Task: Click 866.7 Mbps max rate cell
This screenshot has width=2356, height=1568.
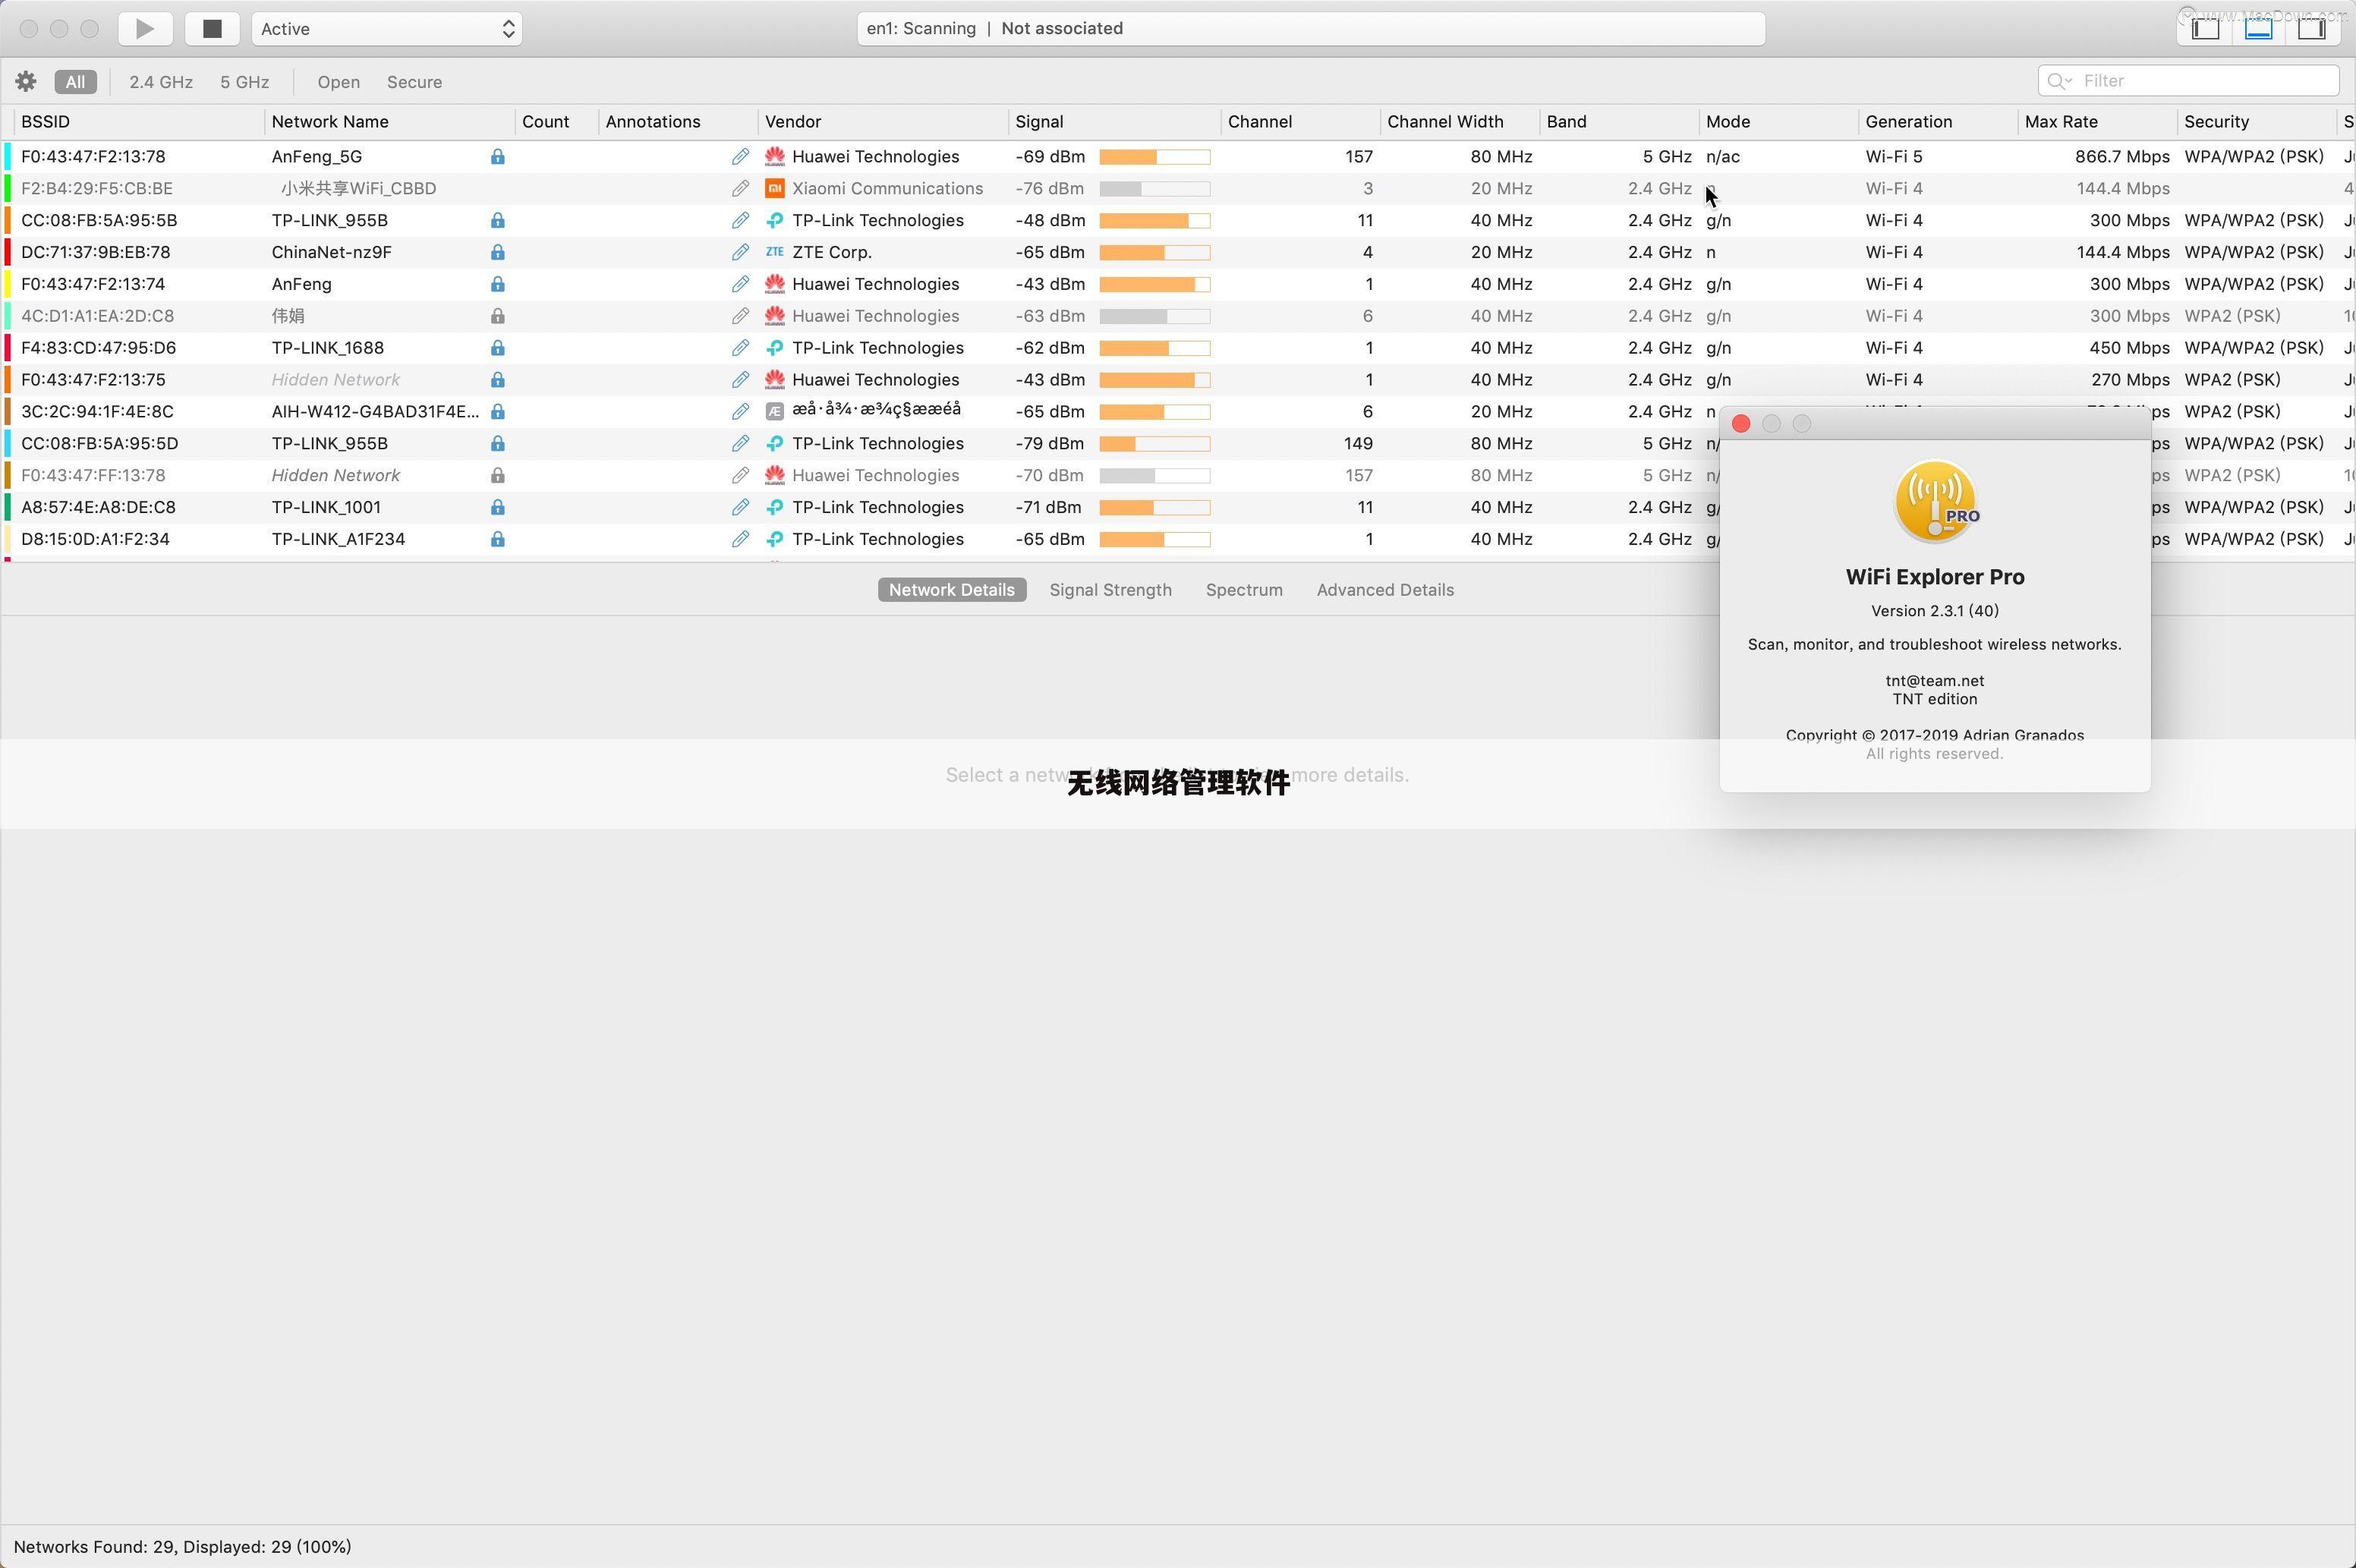Action: pos(2122,156)
